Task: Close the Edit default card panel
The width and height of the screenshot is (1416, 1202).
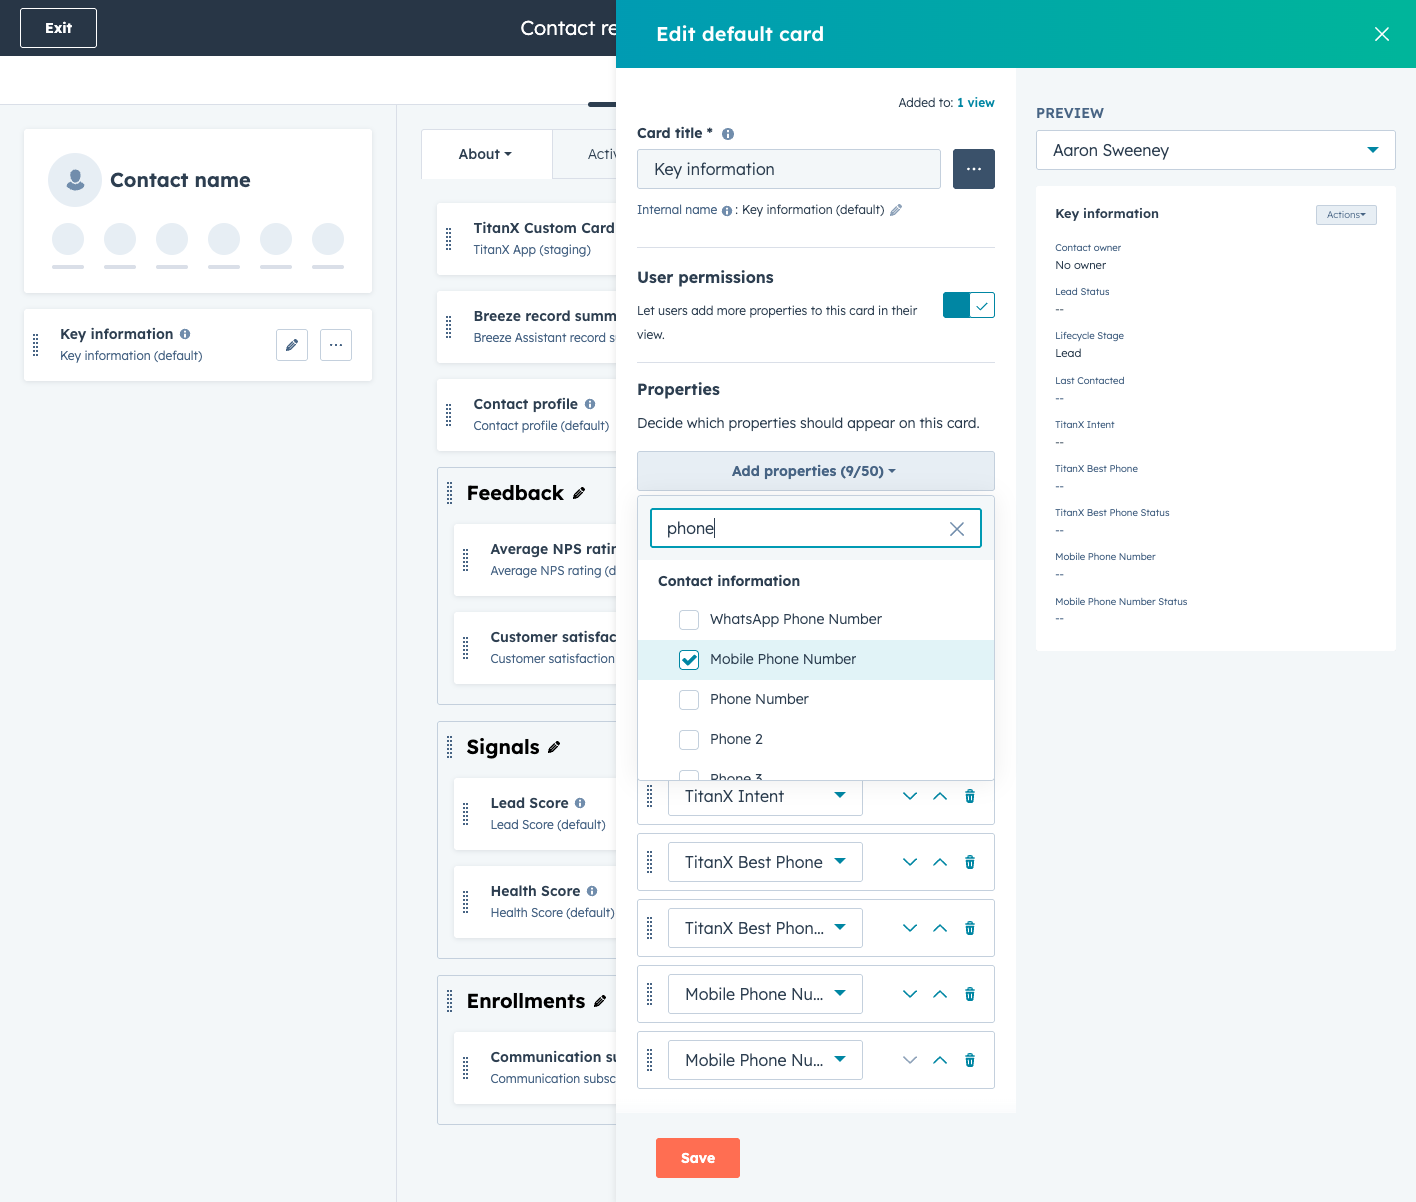Action: pos(1382,34)
